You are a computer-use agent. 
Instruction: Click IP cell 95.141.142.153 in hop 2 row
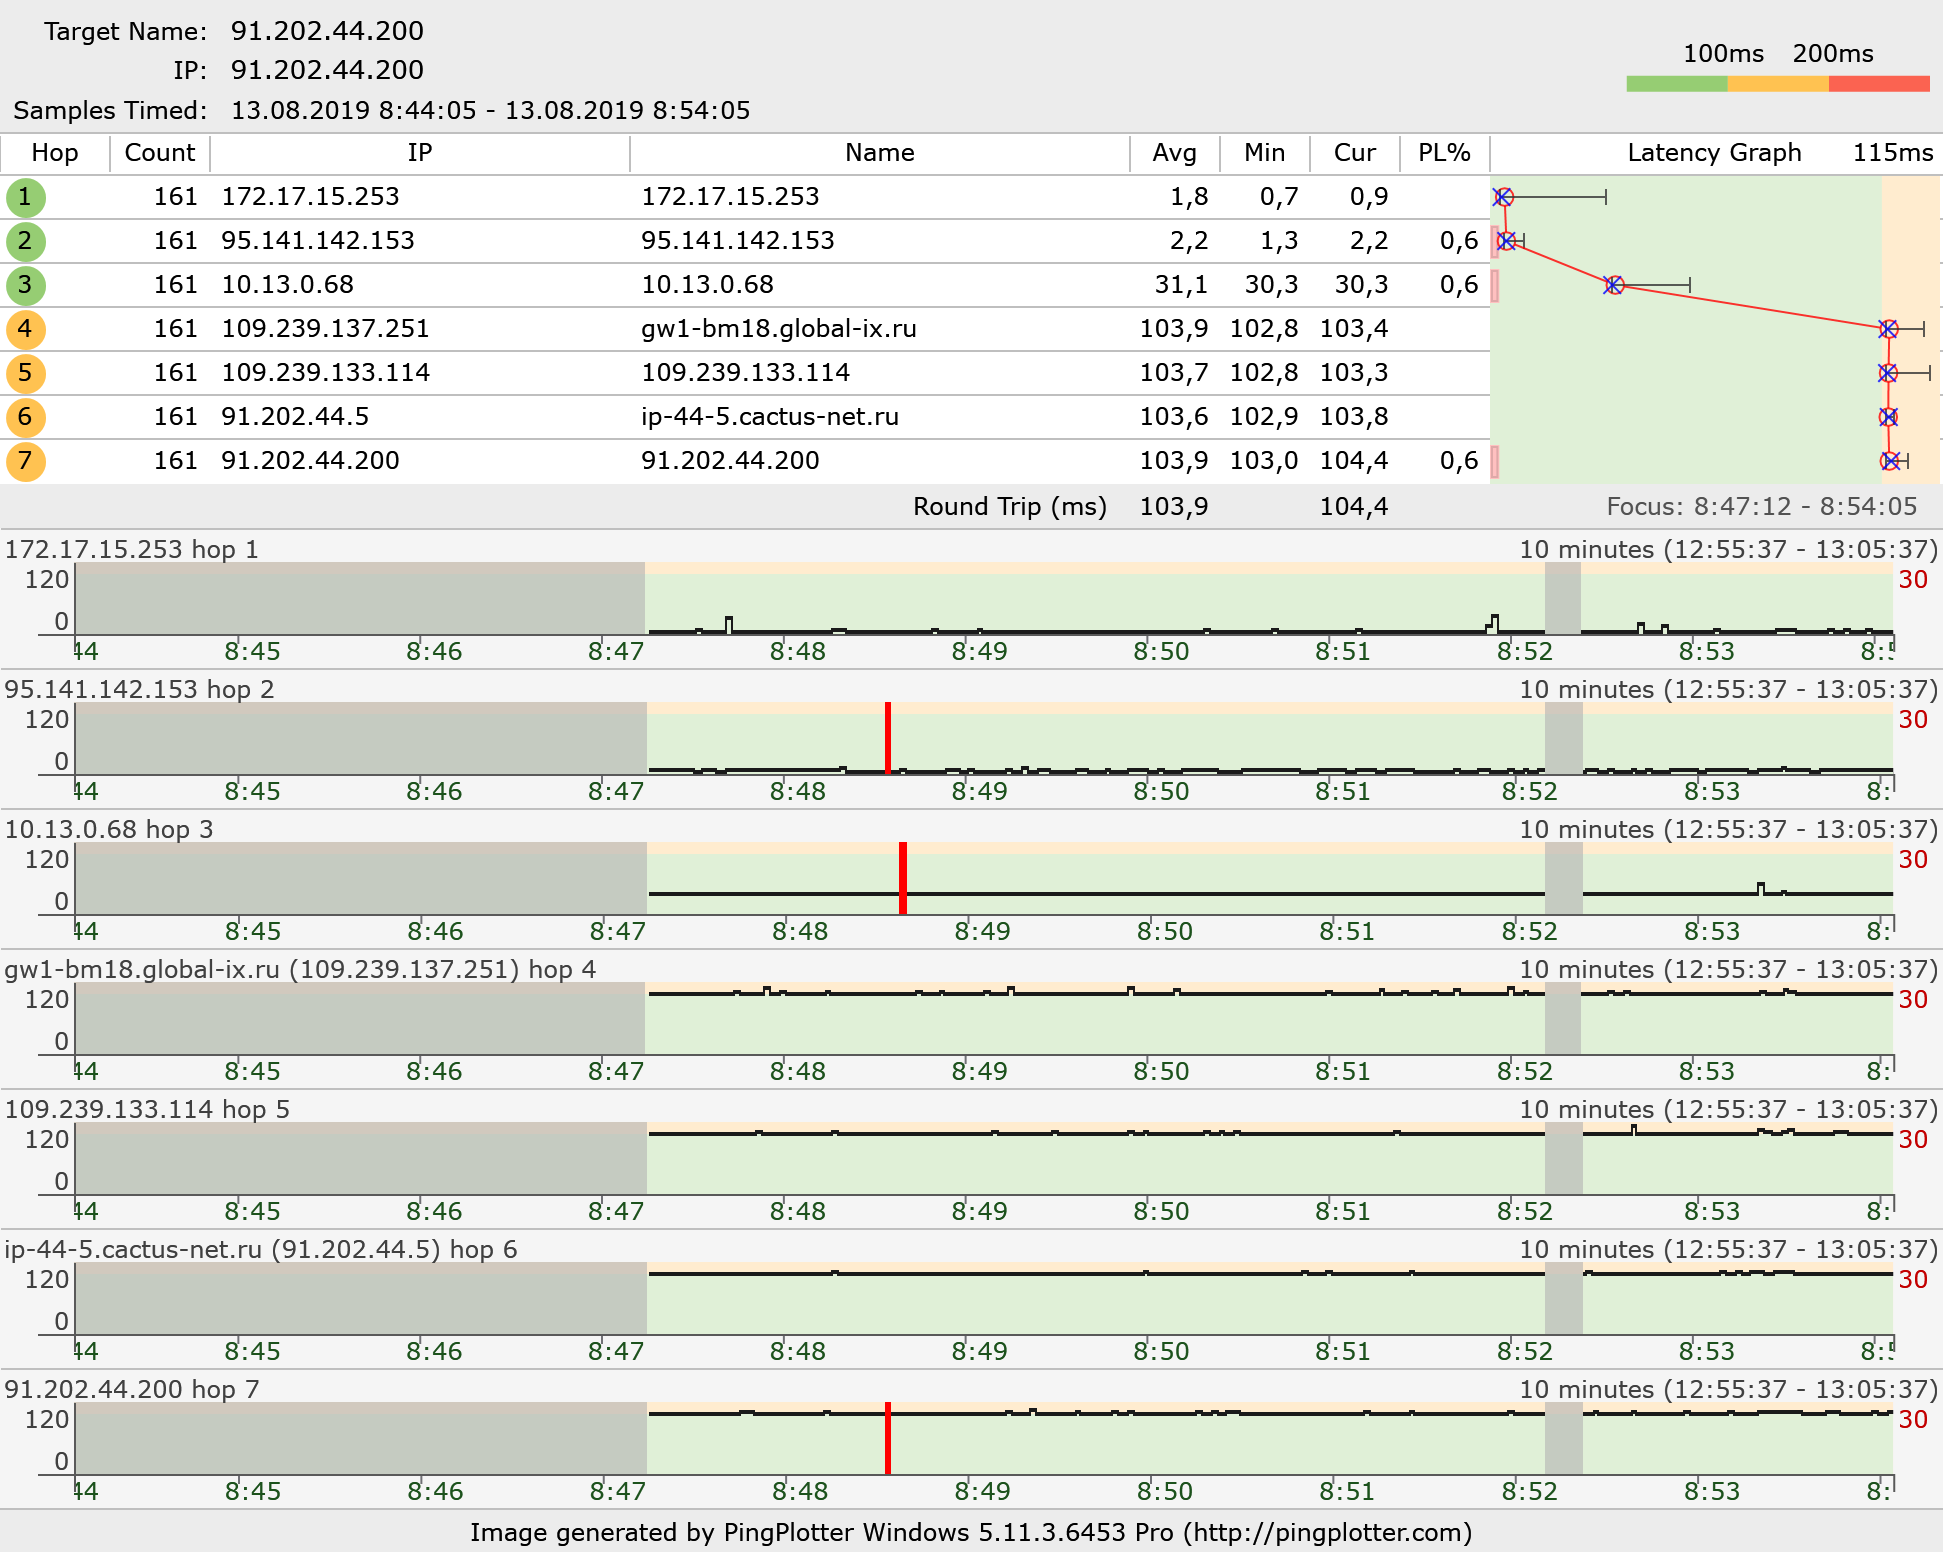pos(318,241)
